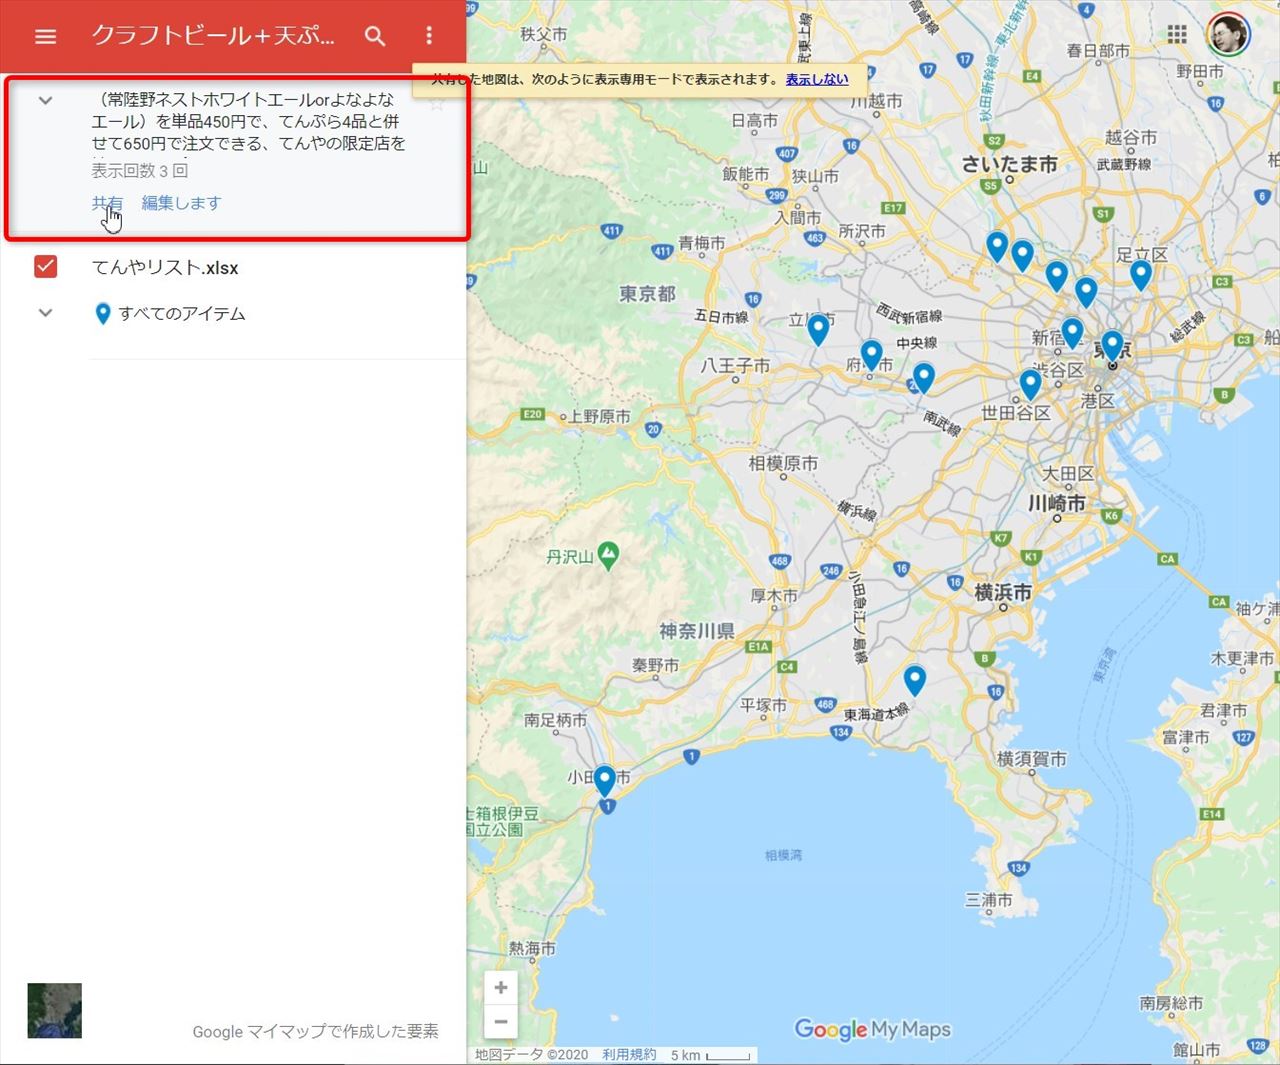Click the map title クラフトビール+天ぷ...
Viewport: 1280px width, 1065px height.
pos(213,36)
